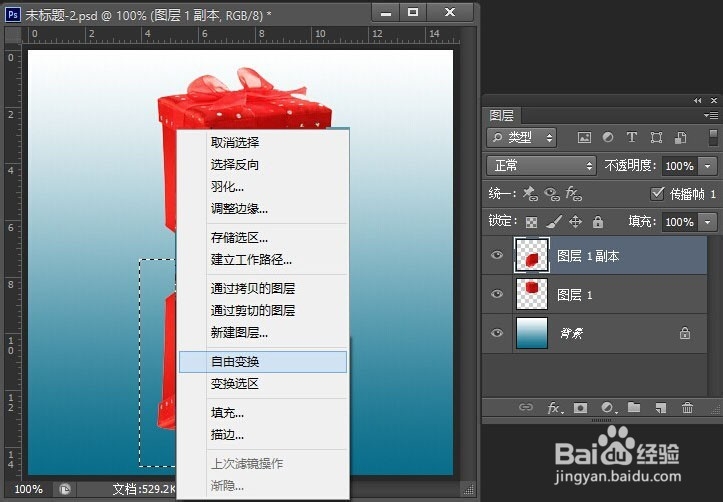Collapse the layers panel to icons

point(698,100)
